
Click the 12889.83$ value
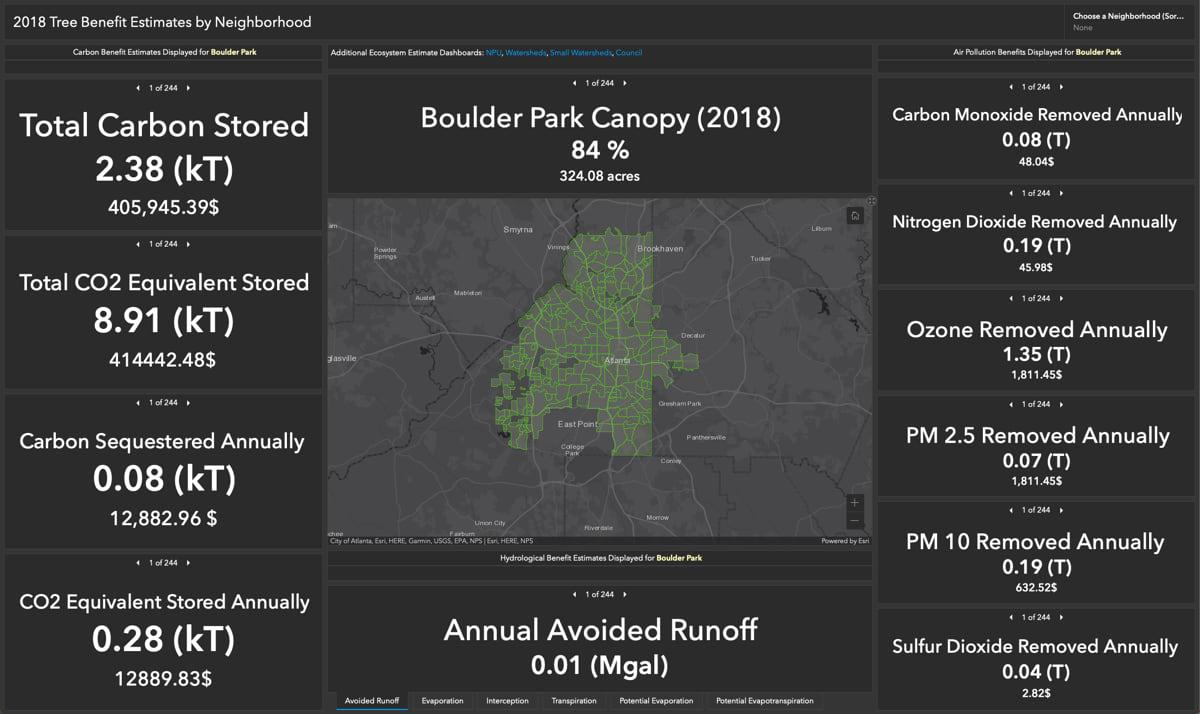coord(163,678)
